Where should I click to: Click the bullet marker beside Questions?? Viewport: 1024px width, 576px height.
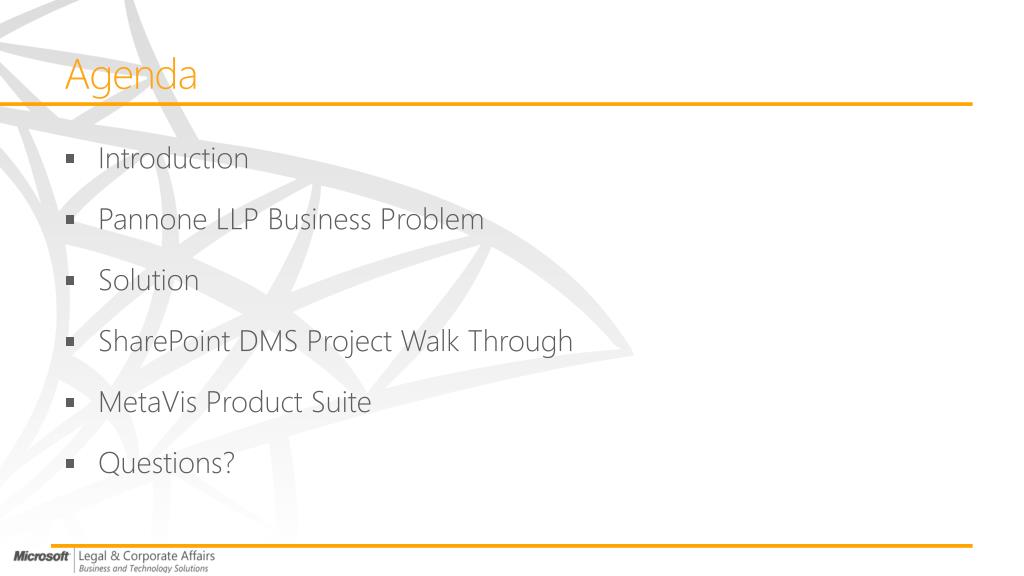pos(70,464)
